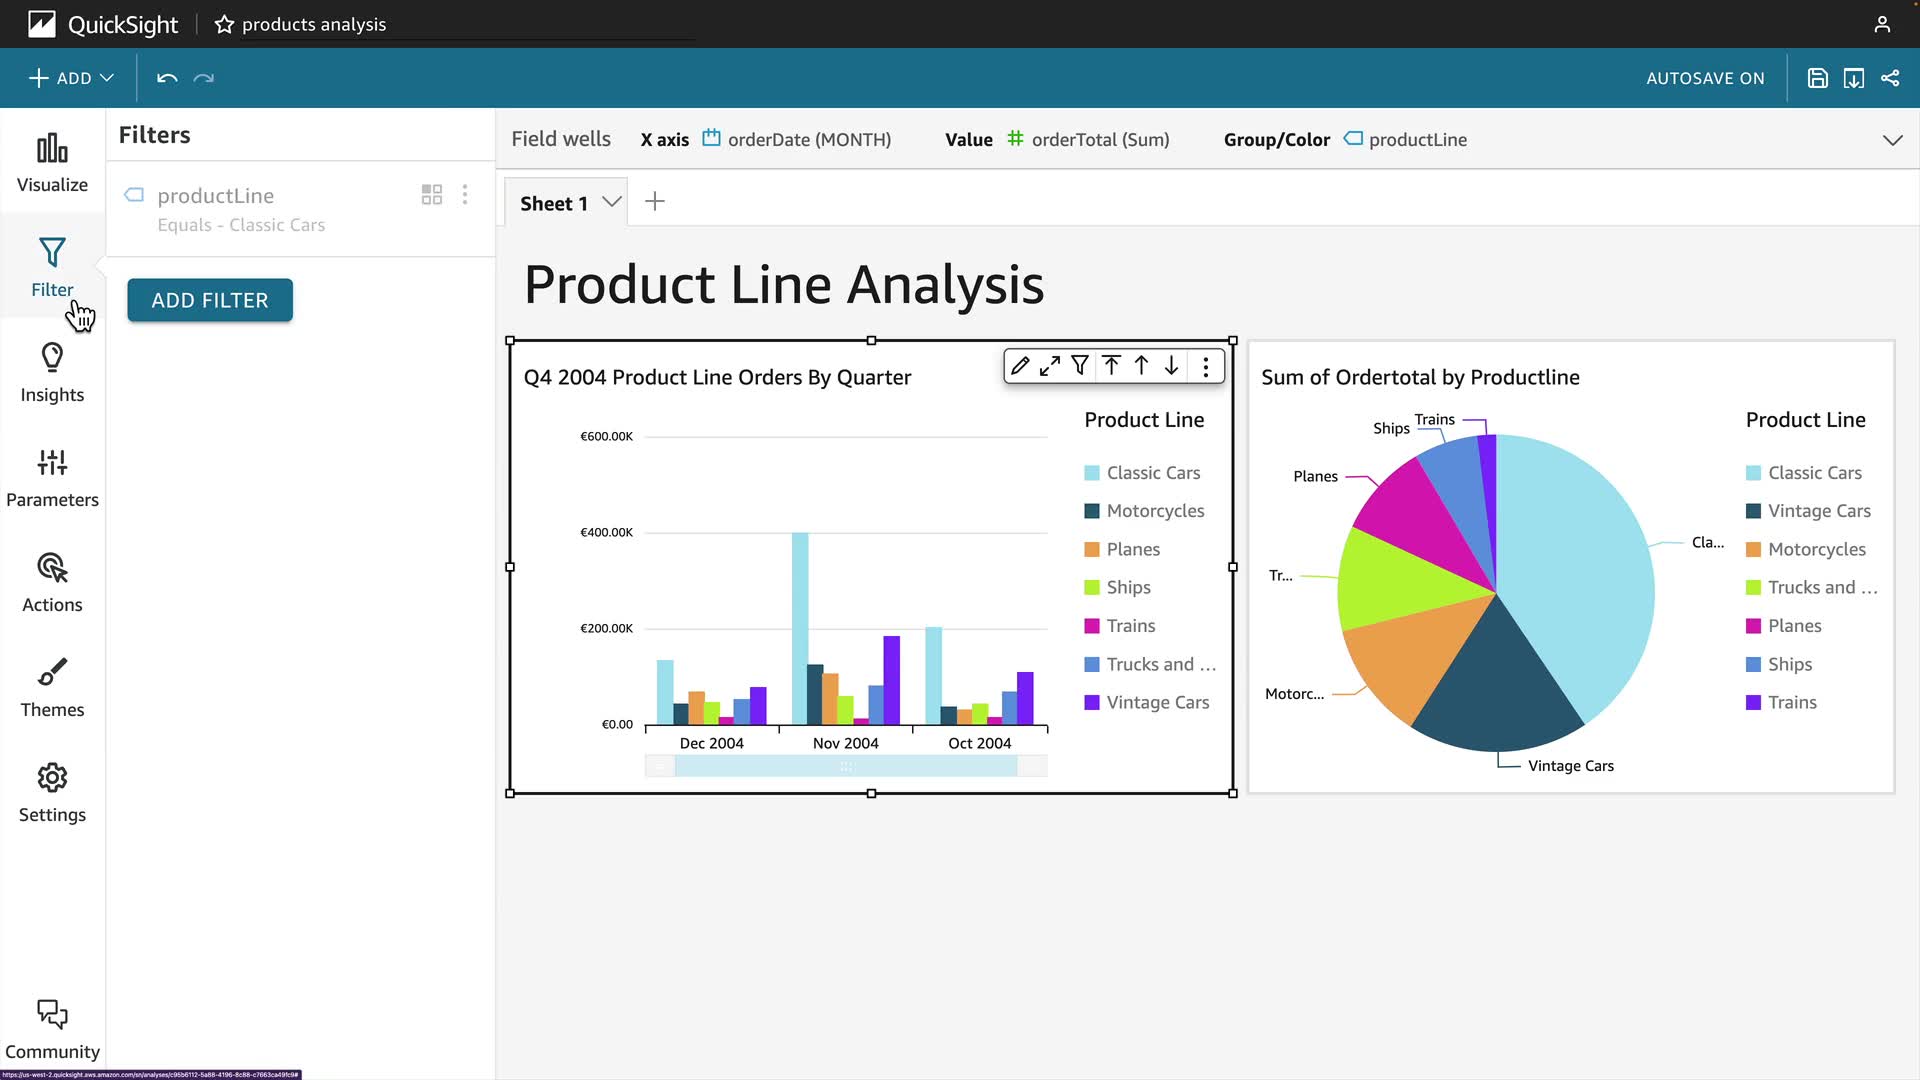This screenshot has height=1080, width=1920.
Task: Maximize the bar chart visual
Action: tap(1049, 366)
